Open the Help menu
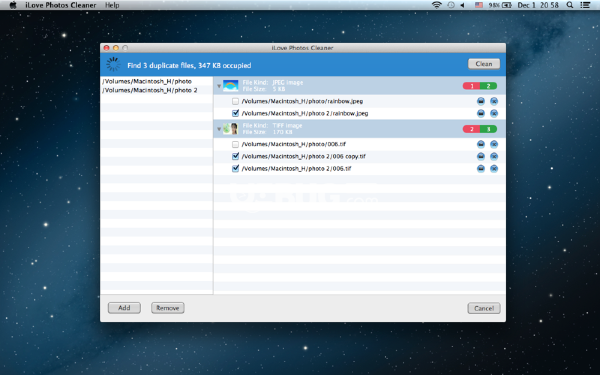 112,5
